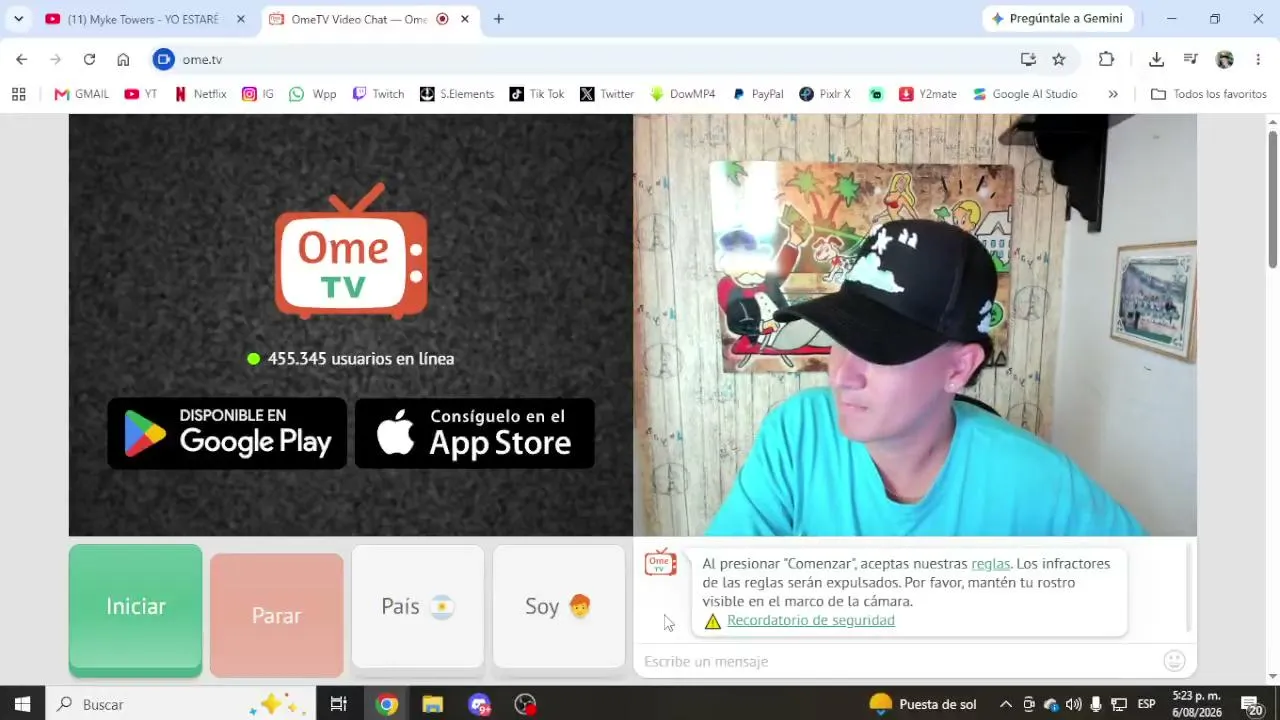This screenshot has width=1280, height=720.
Task: Close the Myke Towers YouTube tab
Action: click(240, 19)
